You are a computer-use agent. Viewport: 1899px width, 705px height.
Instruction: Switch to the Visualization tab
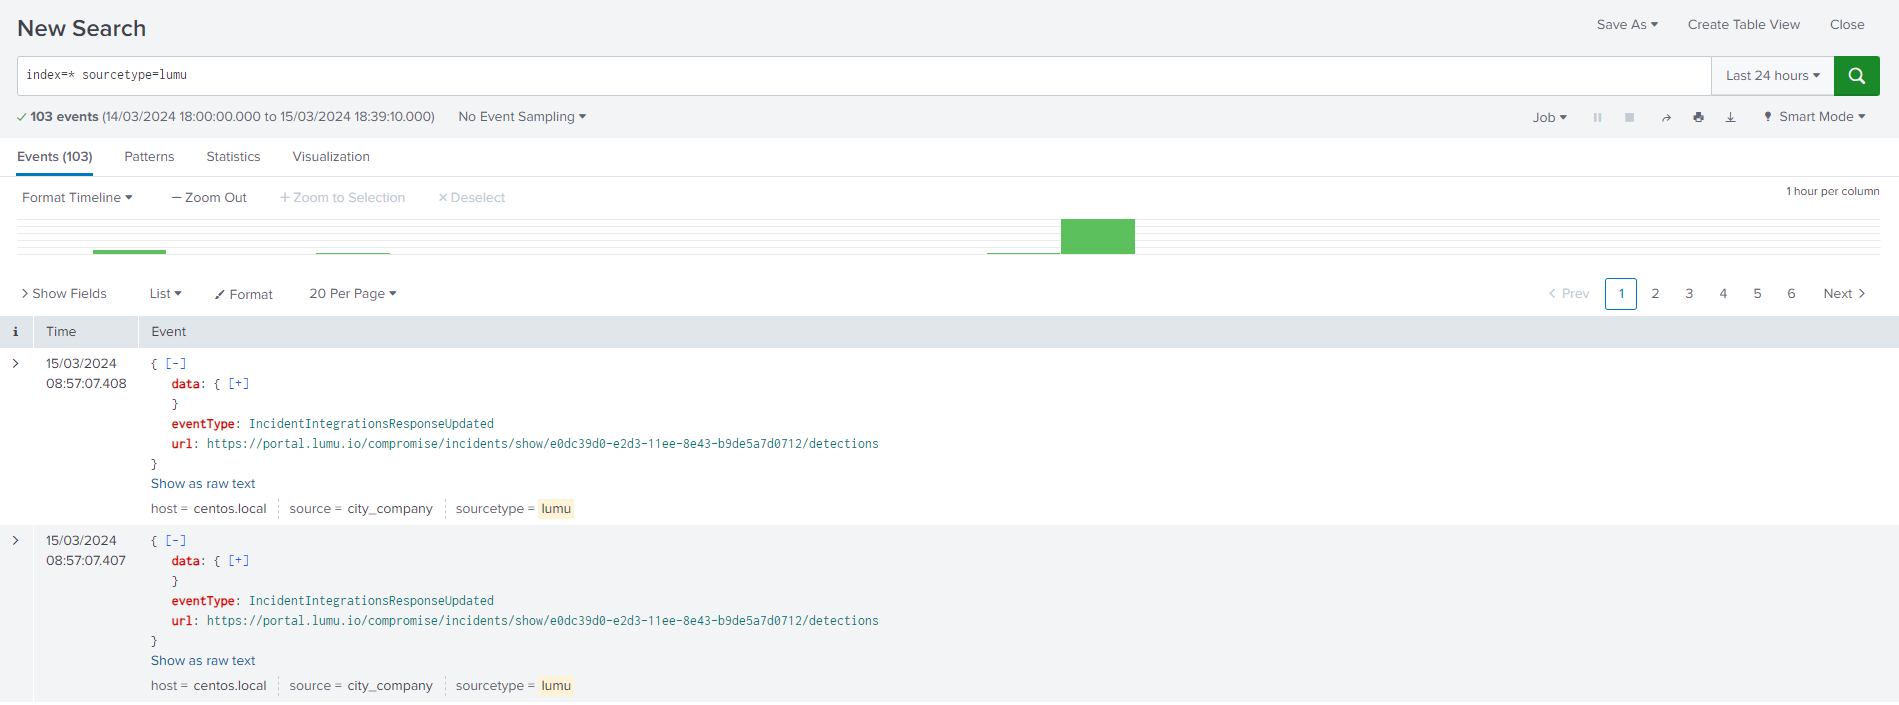pos(331,157)
